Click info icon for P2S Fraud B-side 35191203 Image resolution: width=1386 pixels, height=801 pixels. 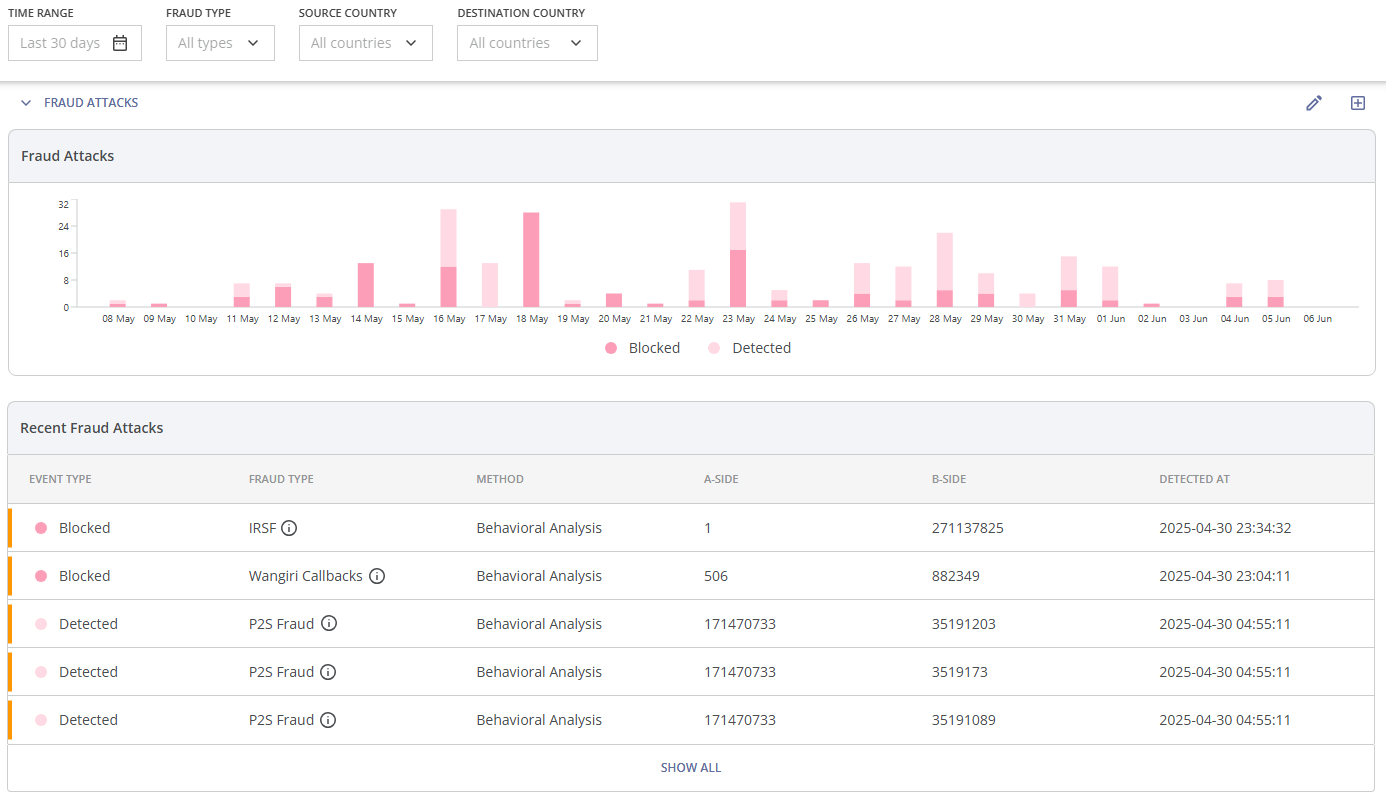tap(328, 624)
